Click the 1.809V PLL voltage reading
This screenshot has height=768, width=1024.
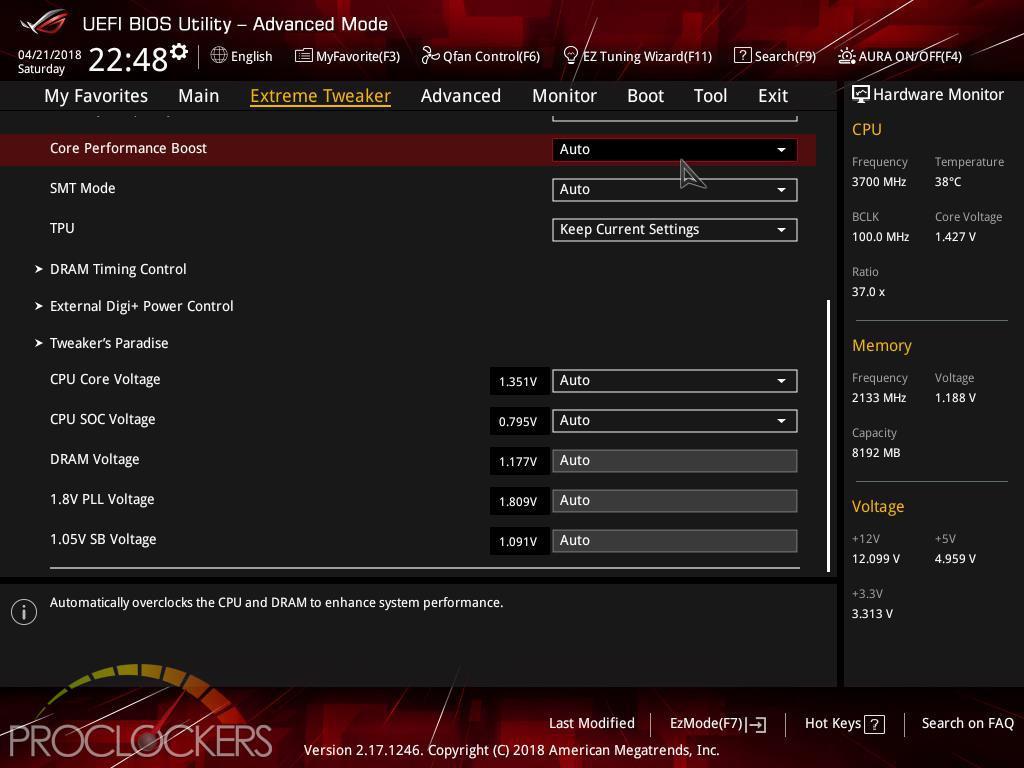tap(519, 502)
